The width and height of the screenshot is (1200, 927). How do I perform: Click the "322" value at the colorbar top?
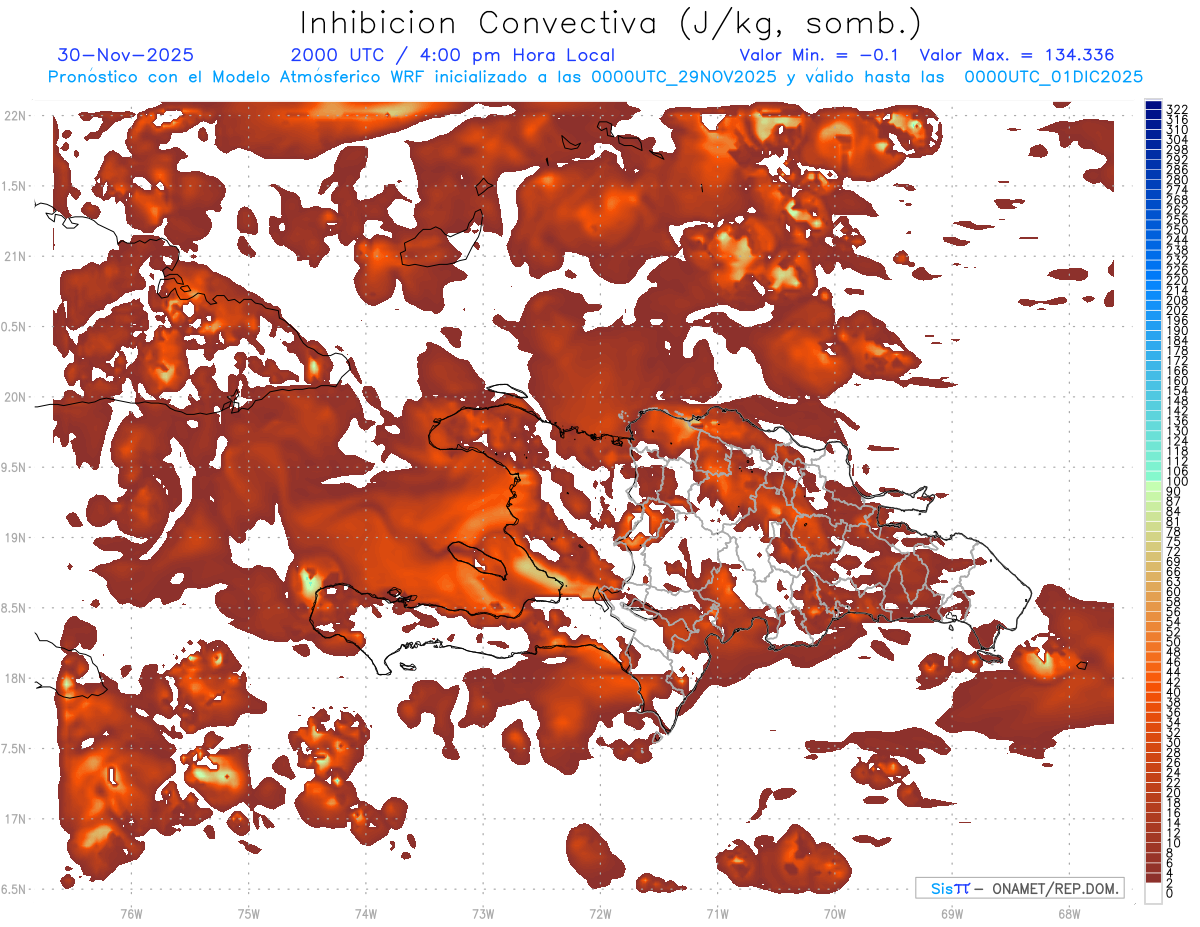[1177, 108]
